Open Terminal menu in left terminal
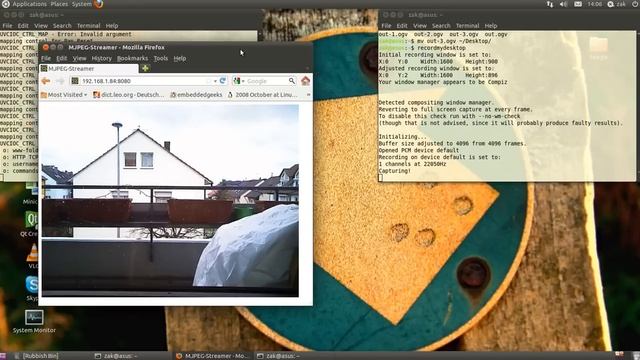 (x=89, y=26)
